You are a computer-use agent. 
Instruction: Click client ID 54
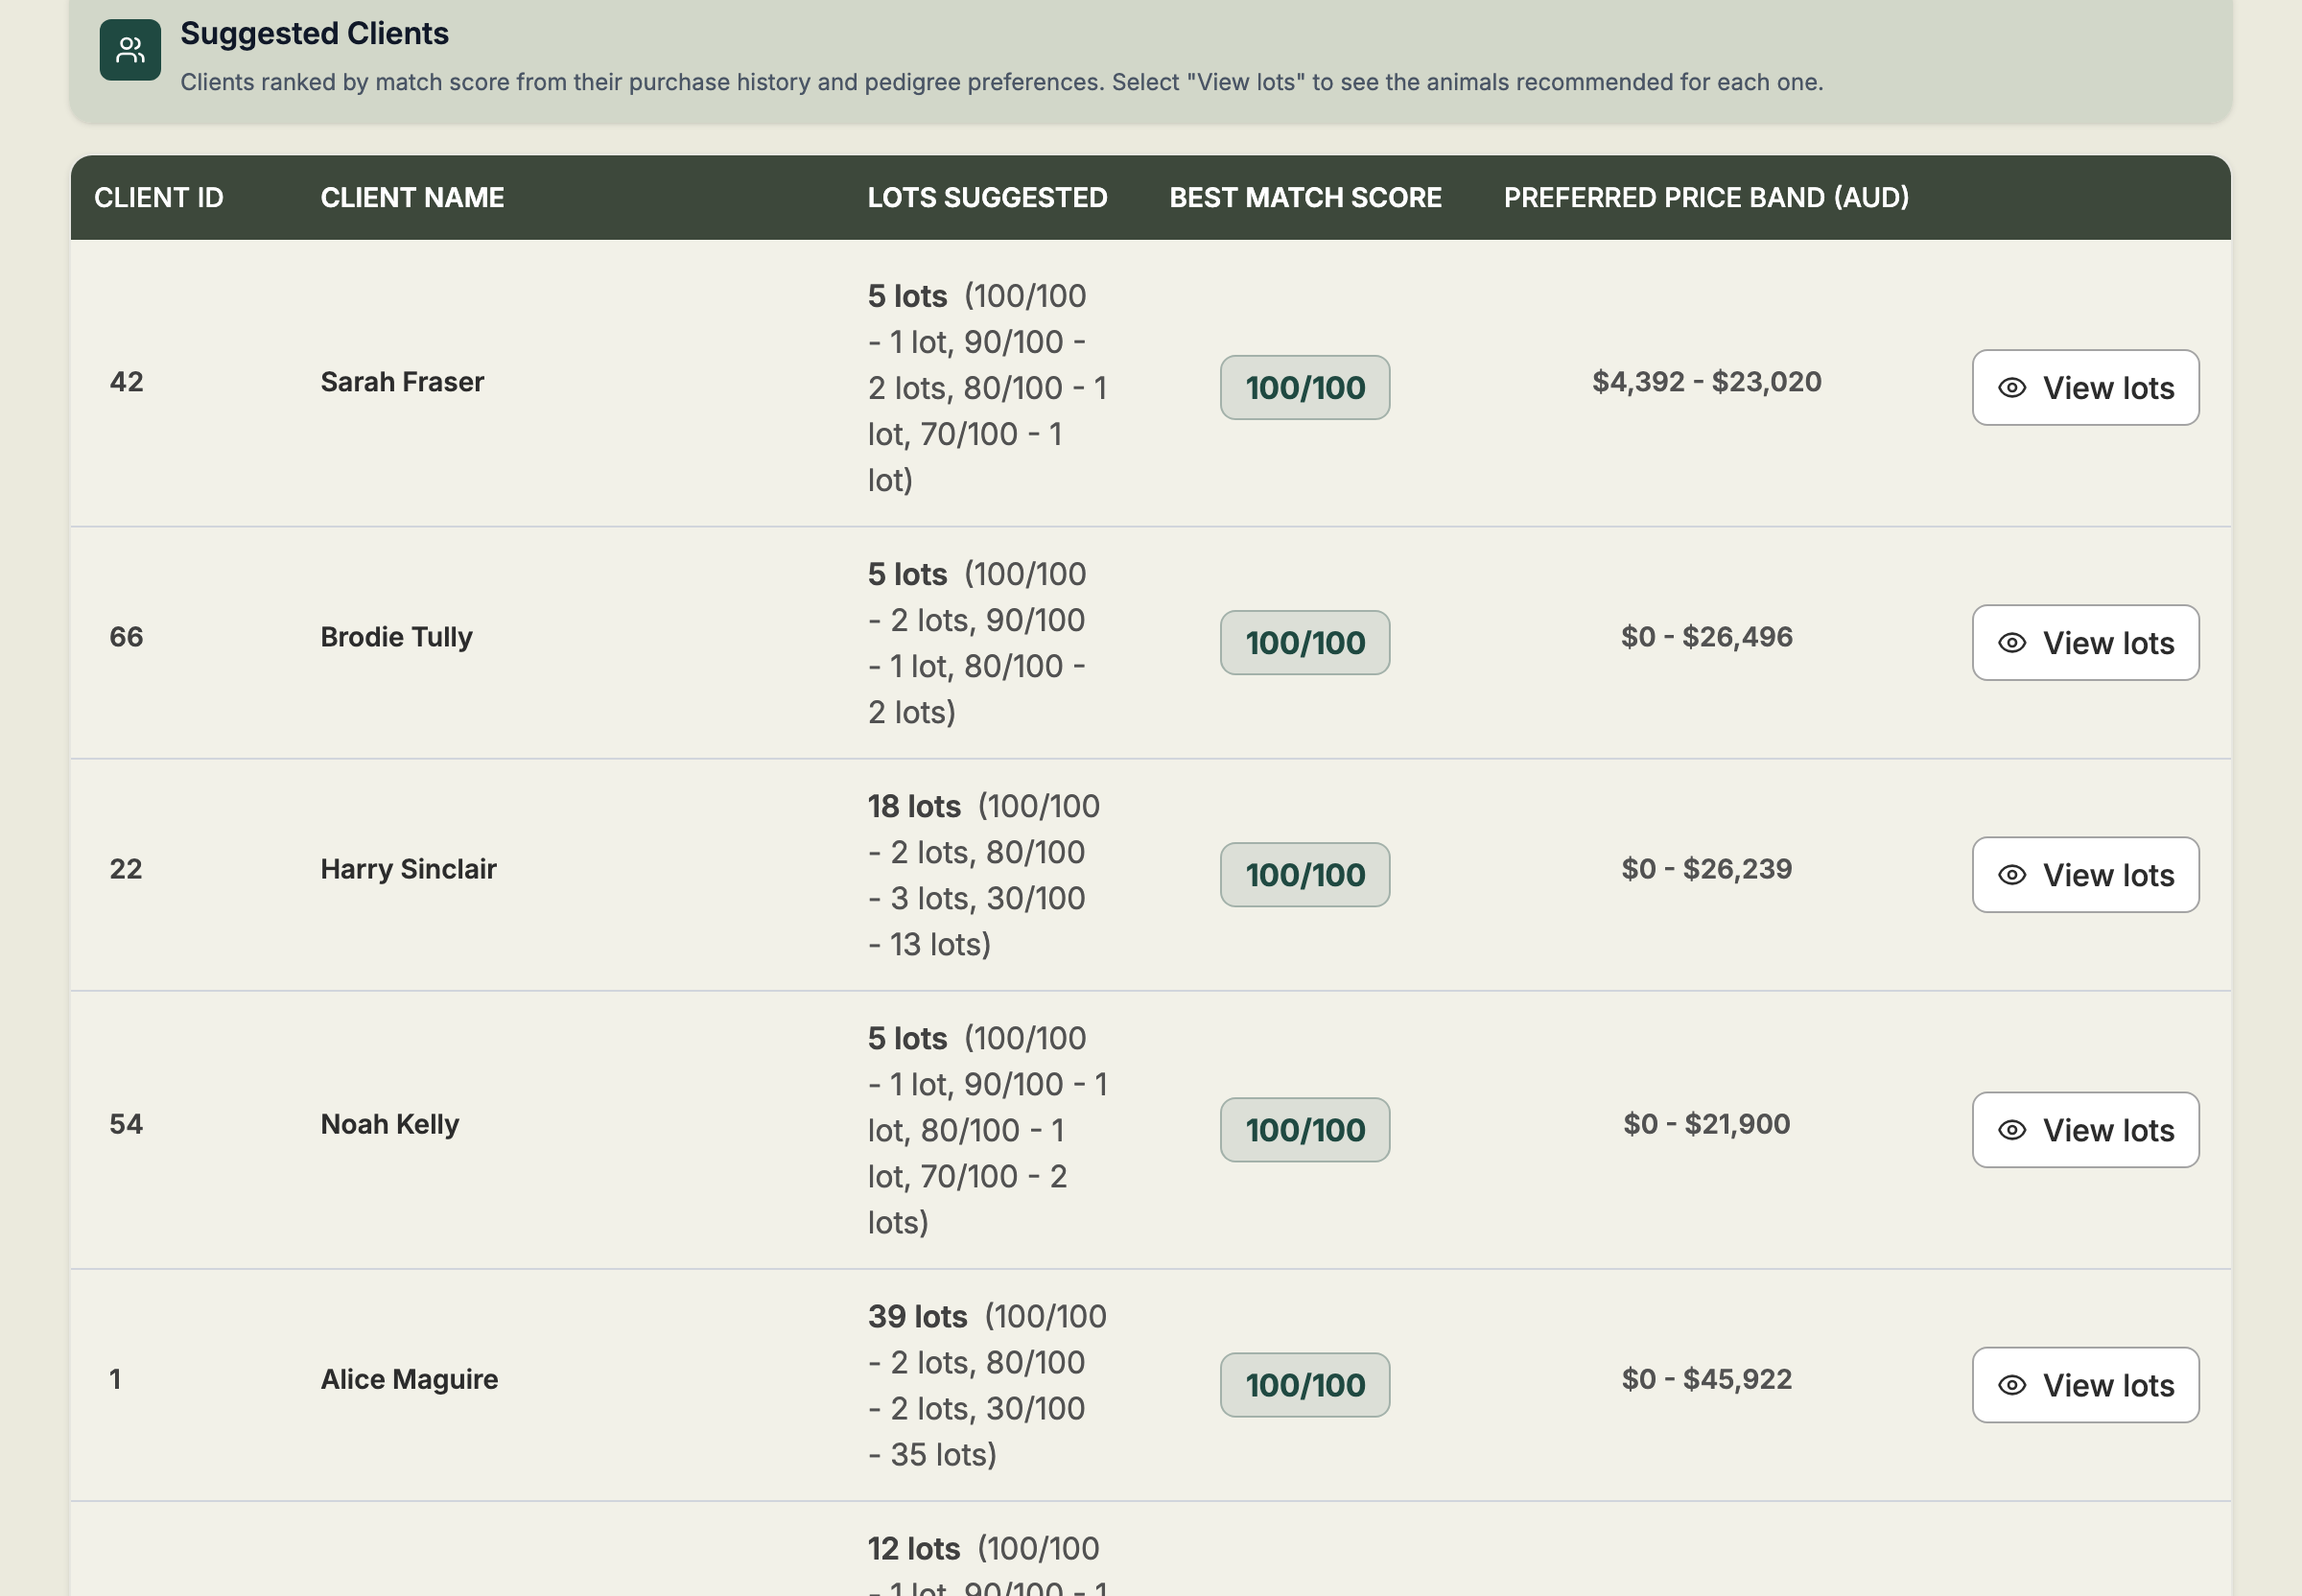pos(126,1124)
